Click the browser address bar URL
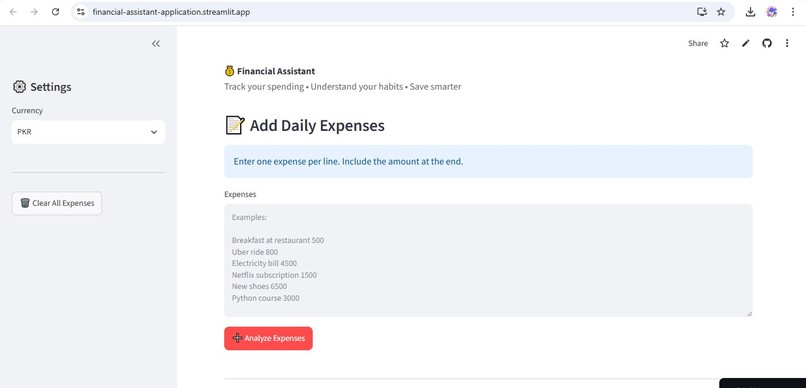Screen dimensions: 806x388 coord(171,12)
